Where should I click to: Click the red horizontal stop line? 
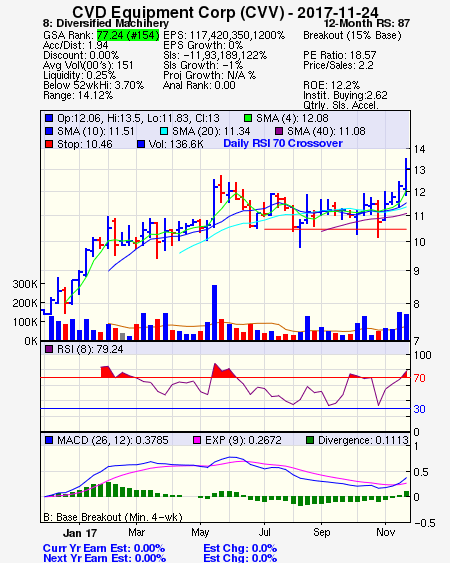tap(335, 229)
